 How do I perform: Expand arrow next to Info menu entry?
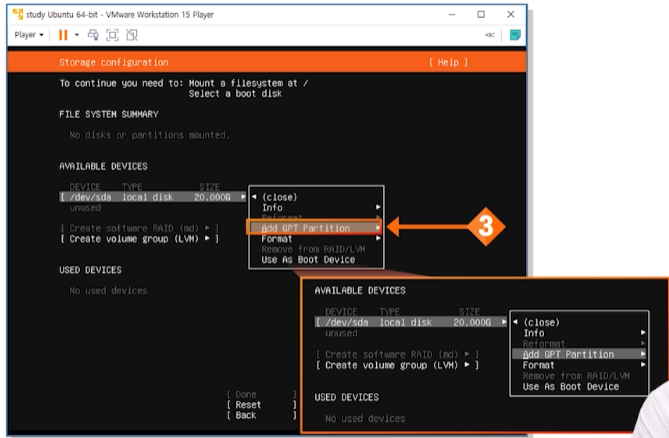(x=378, y=207)
